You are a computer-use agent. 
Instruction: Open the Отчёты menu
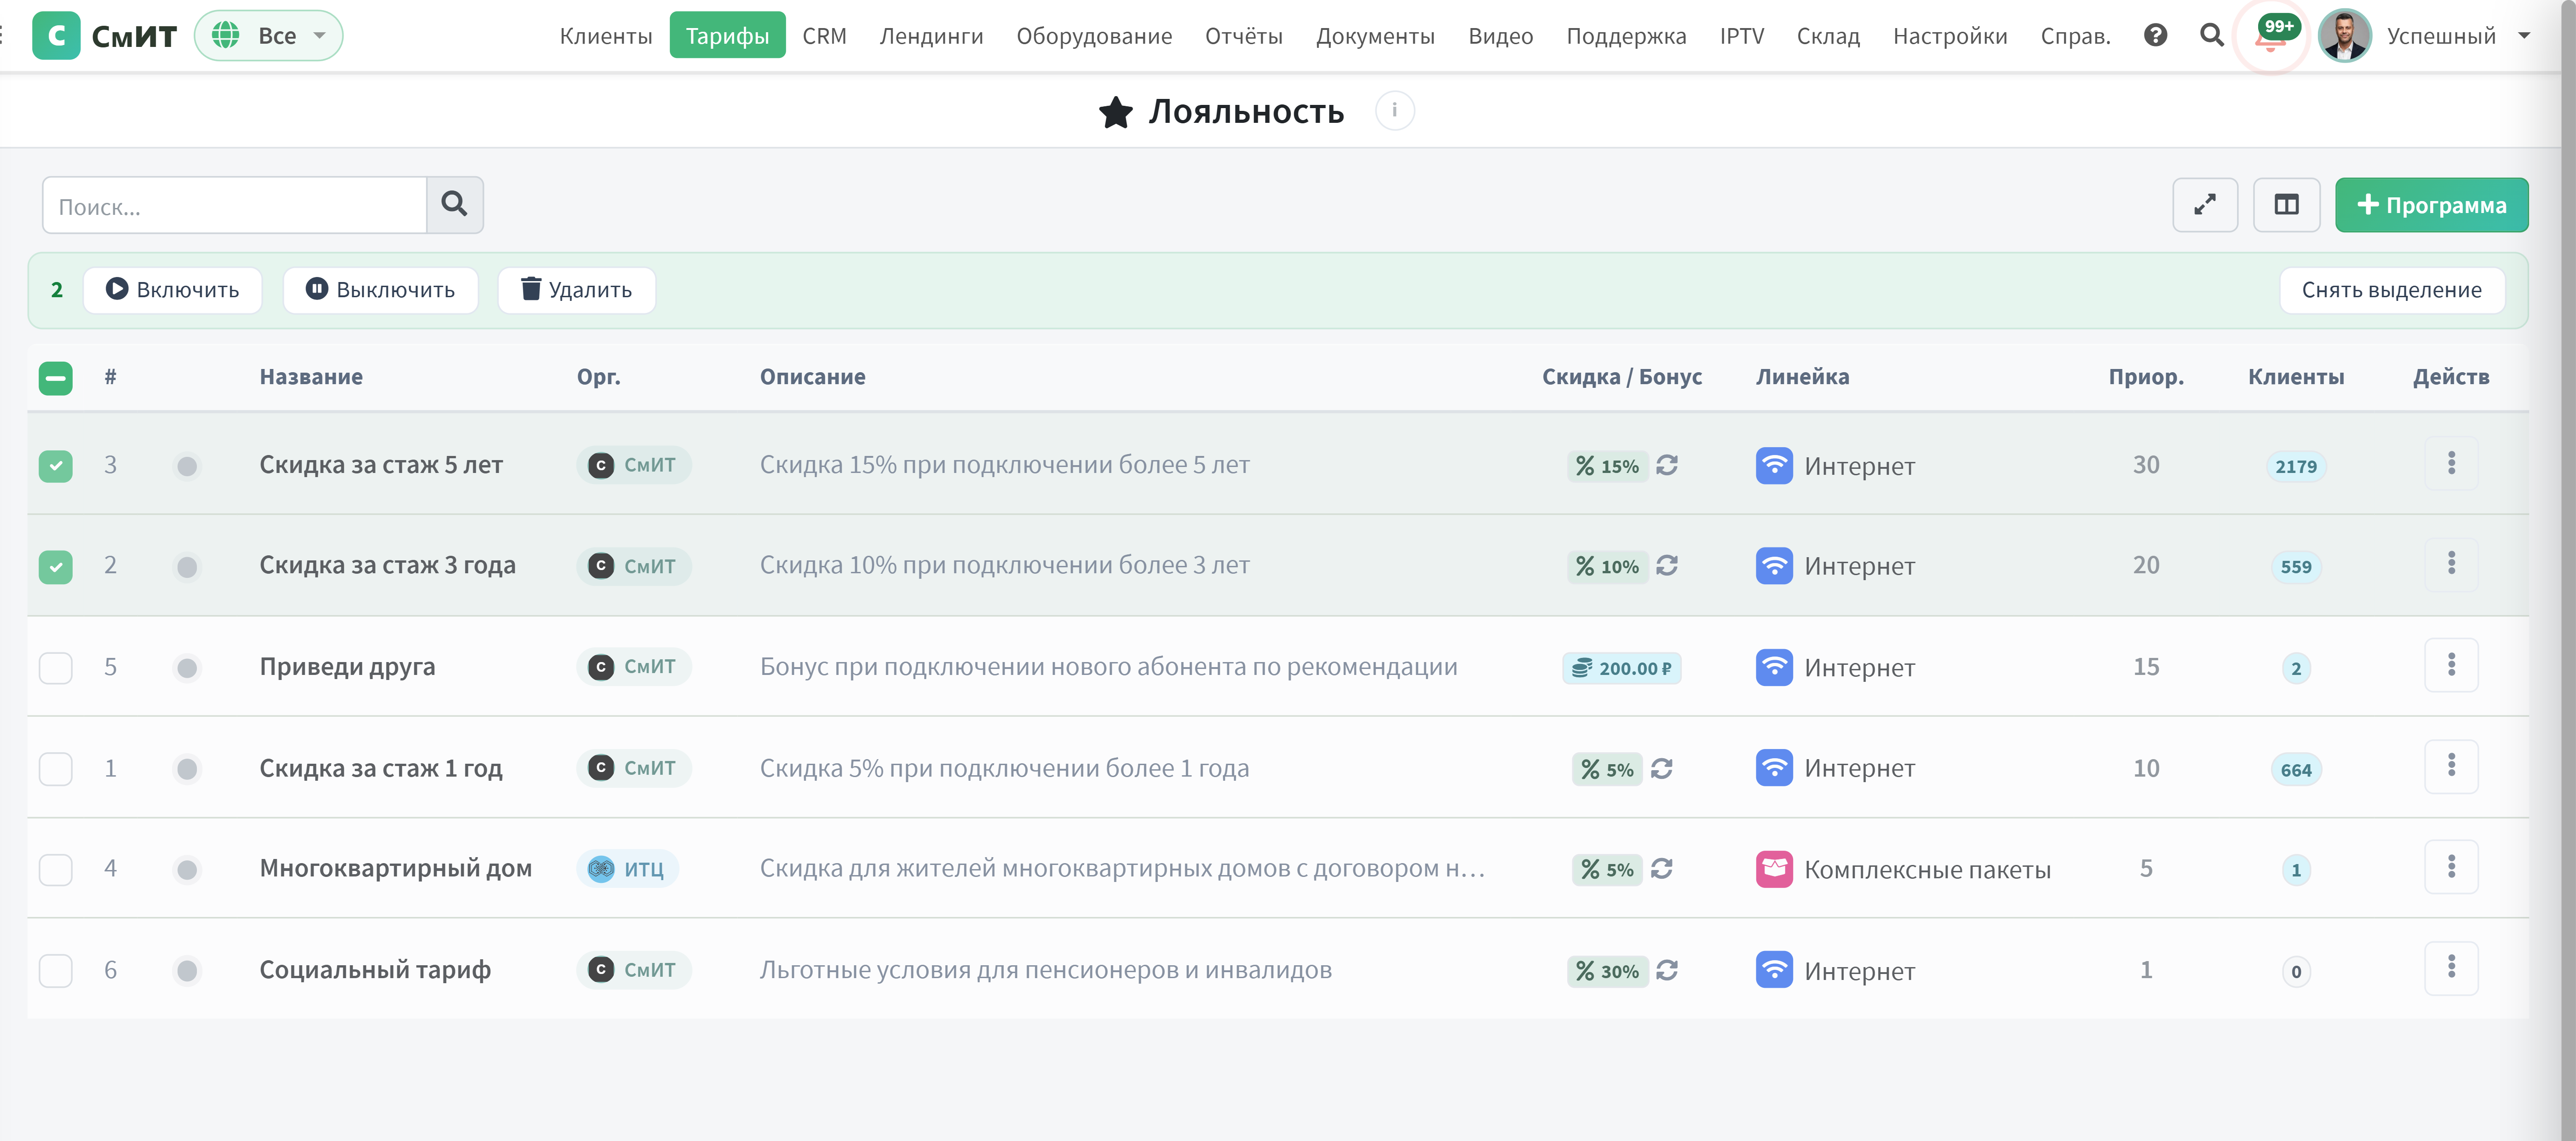tap(1244, 36)
